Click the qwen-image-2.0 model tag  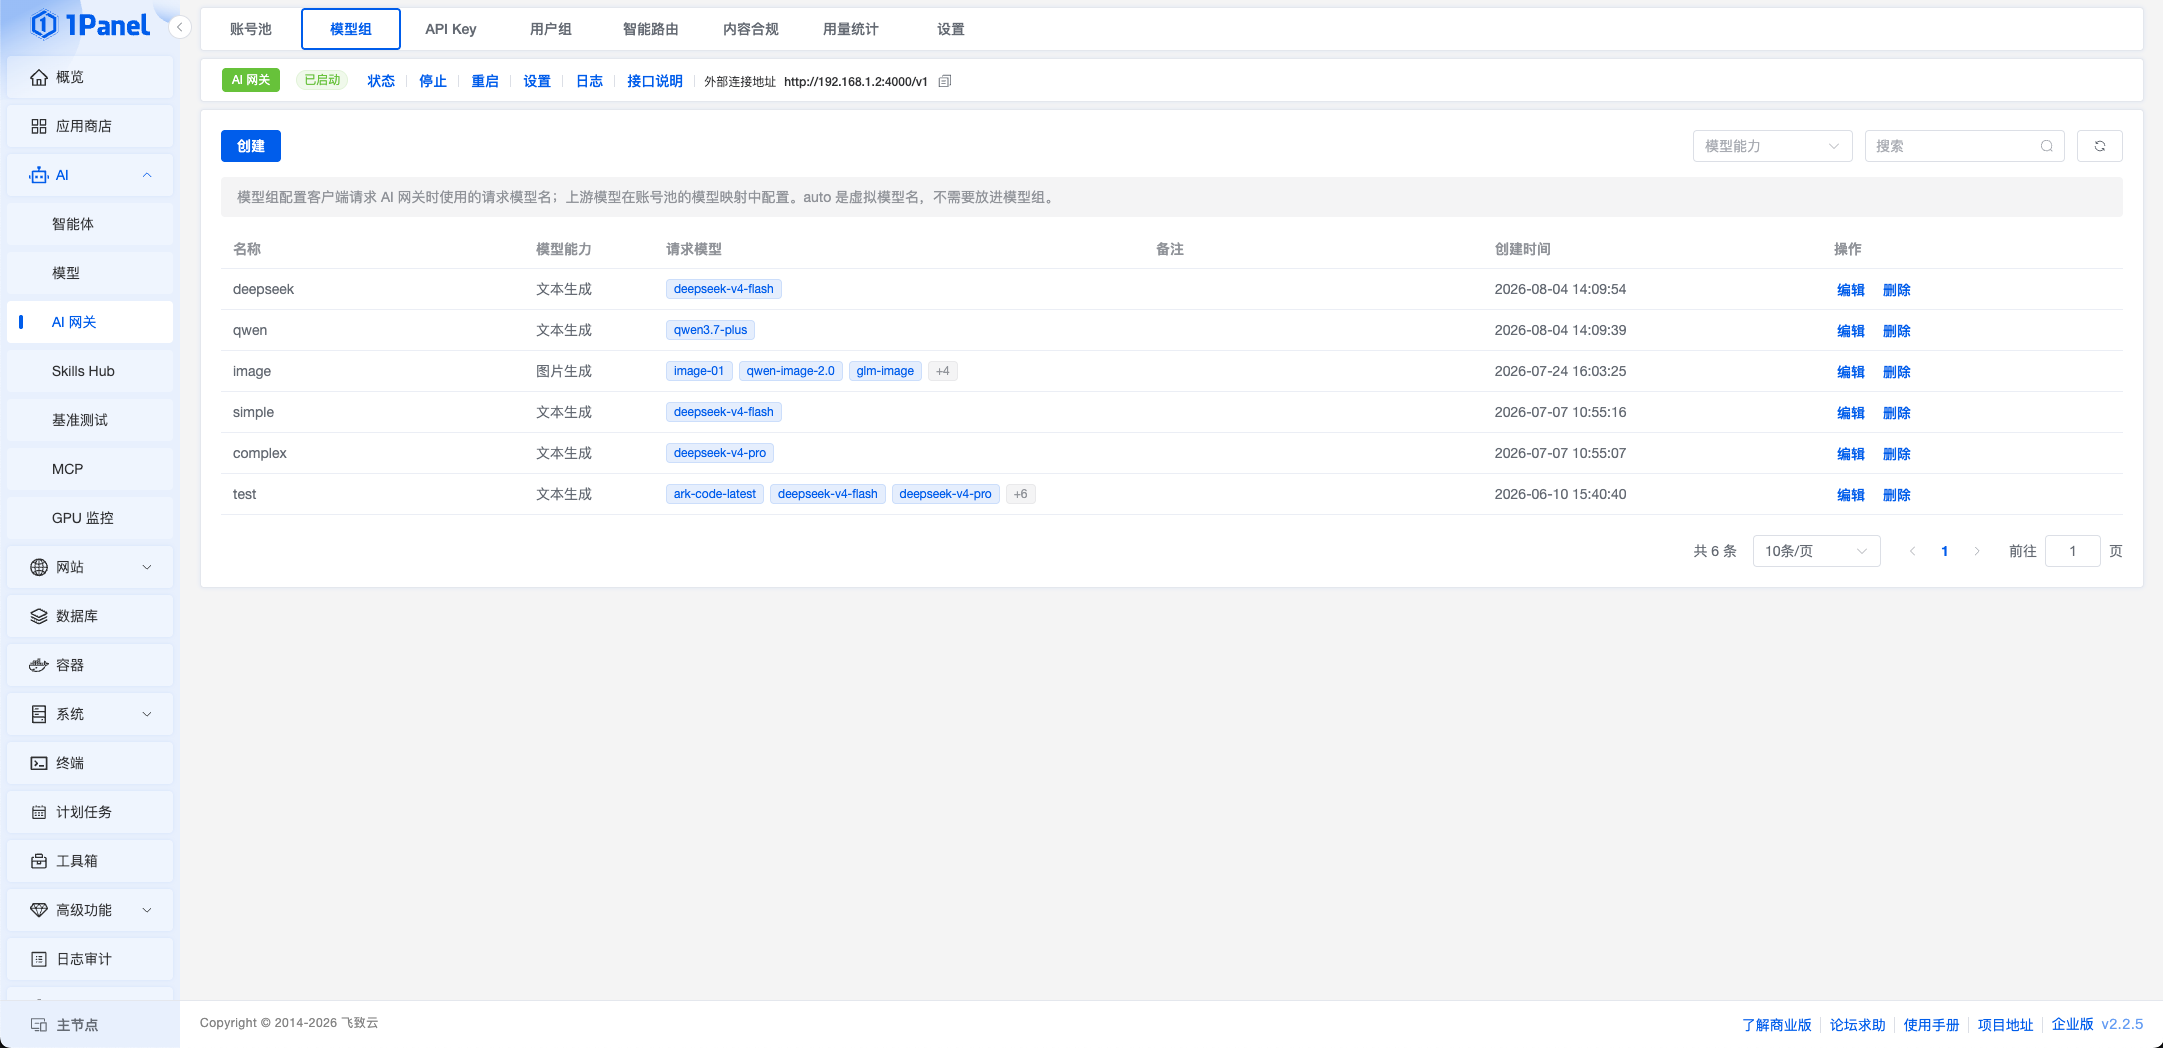790,371
